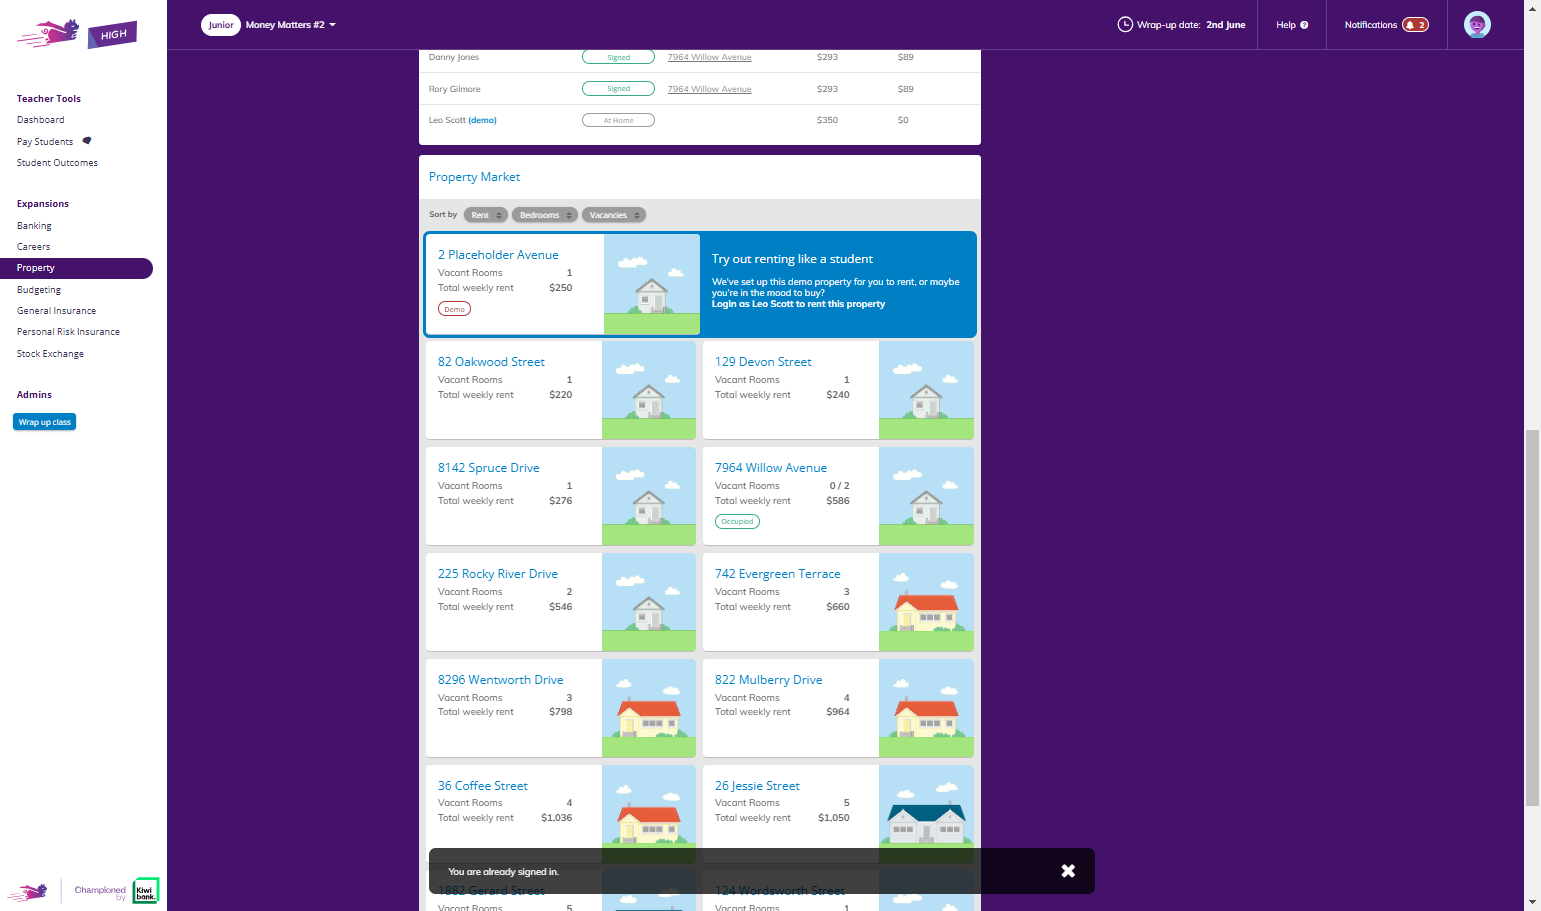
Task: Open Dashboard in Teacher Tools
Action: click(x=41, y=120)
